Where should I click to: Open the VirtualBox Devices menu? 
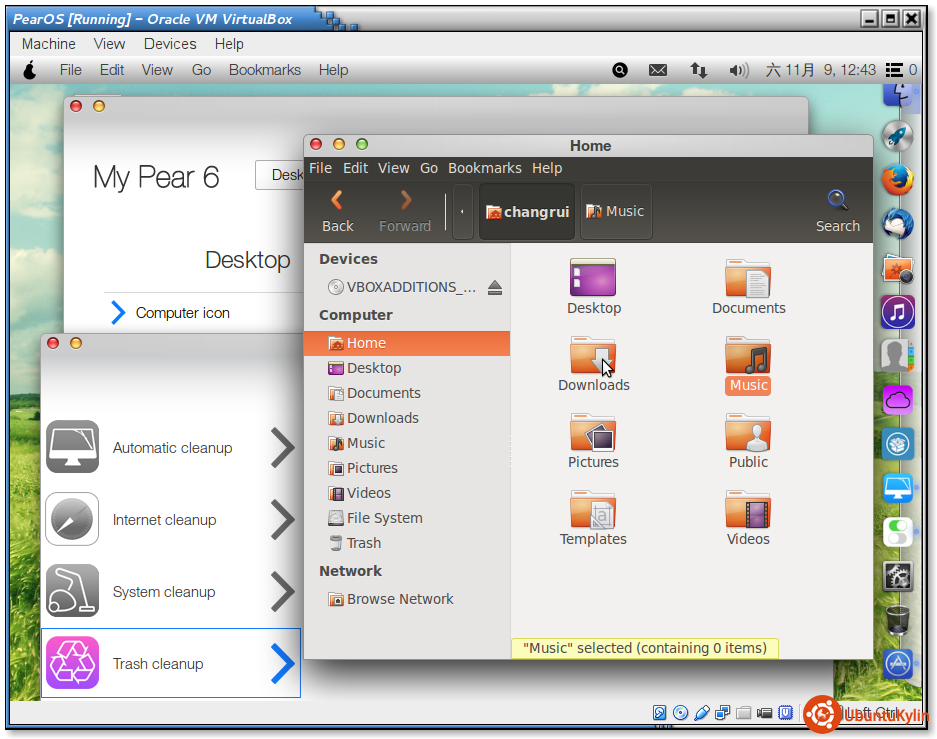pos(170,44)
